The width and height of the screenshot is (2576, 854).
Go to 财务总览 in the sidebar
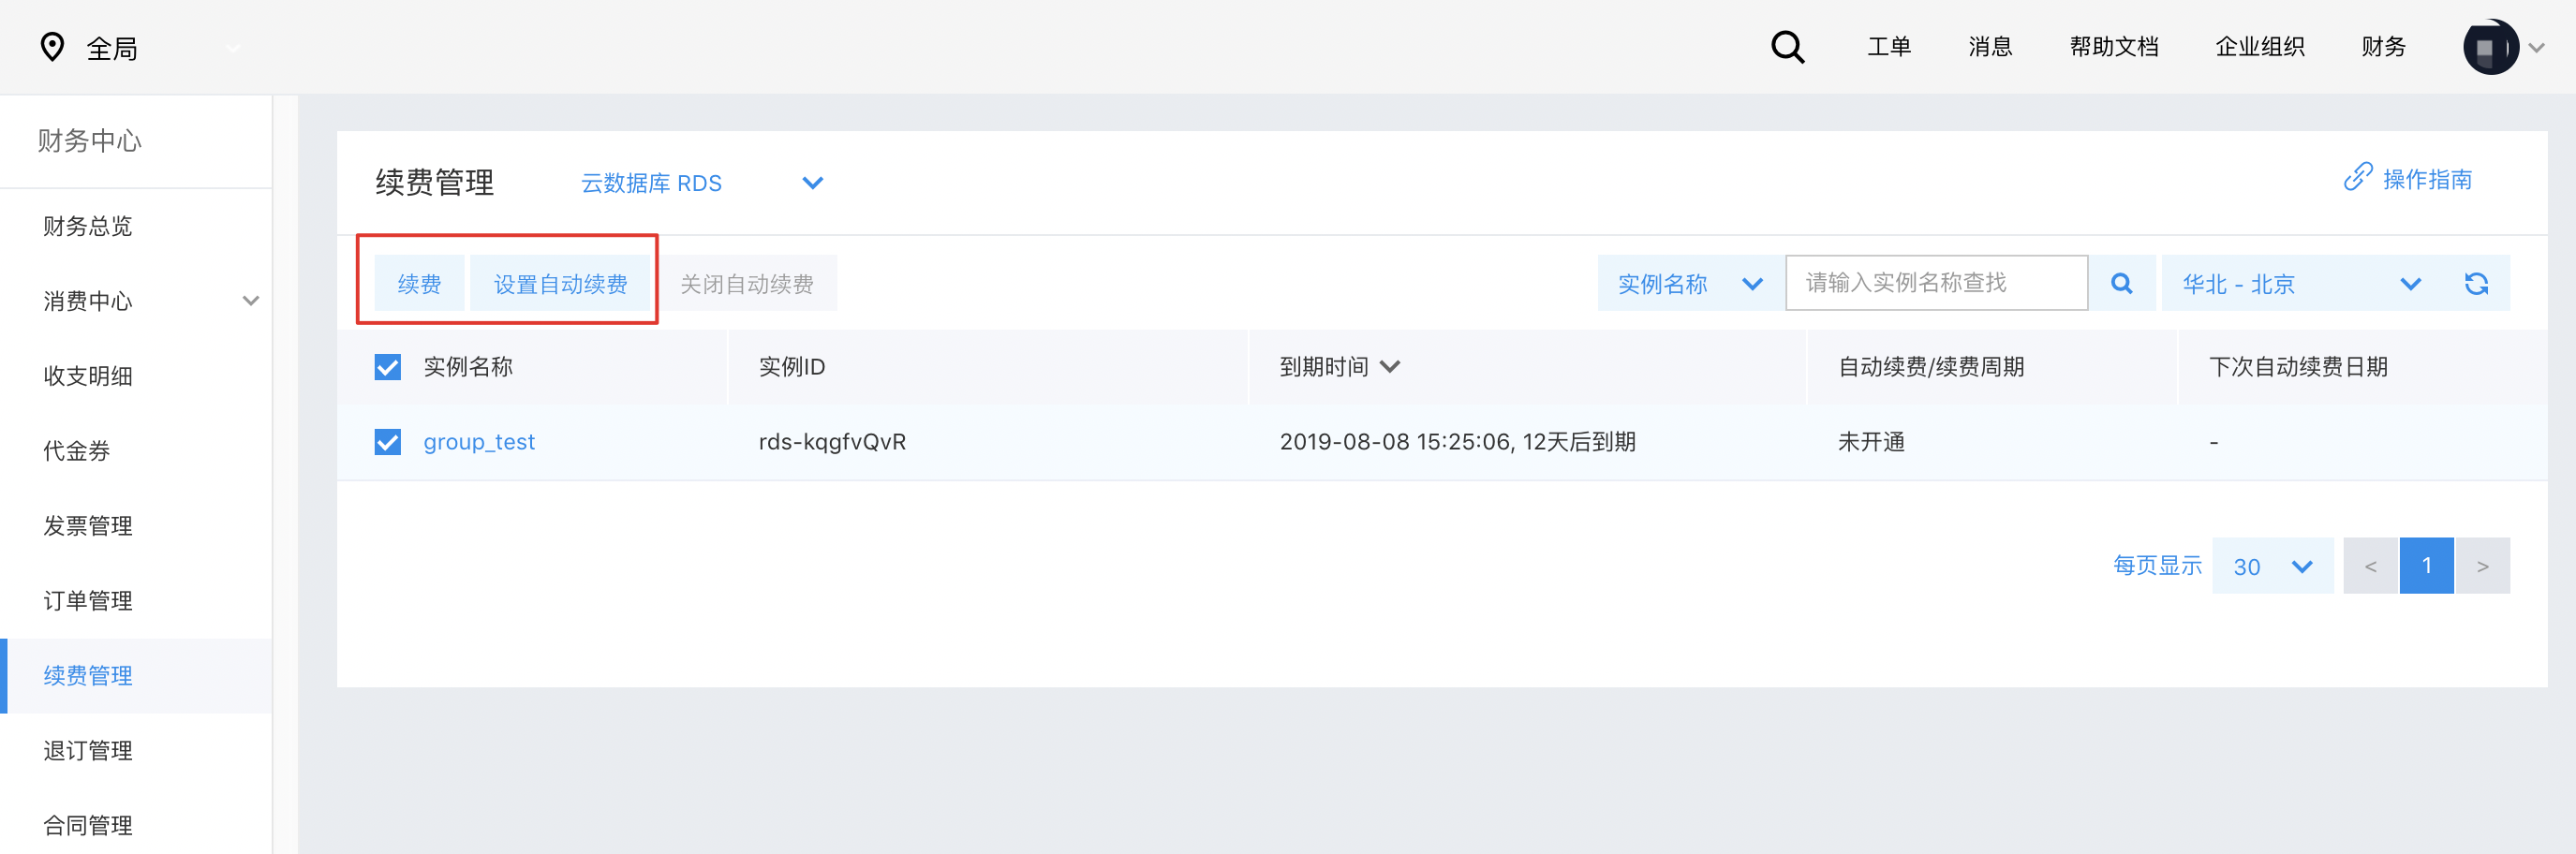click(88, 226)
